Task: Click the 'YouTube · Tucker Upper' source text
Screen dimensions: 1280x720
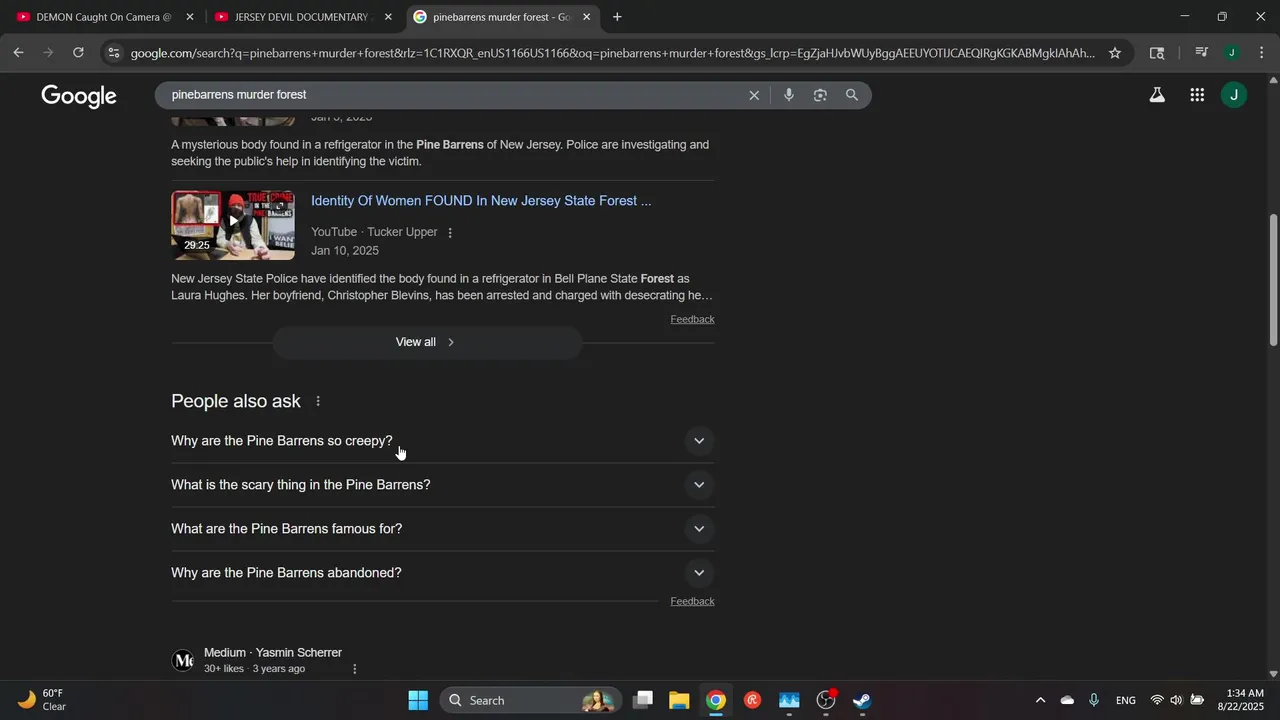Action: [x=374, y=232]
